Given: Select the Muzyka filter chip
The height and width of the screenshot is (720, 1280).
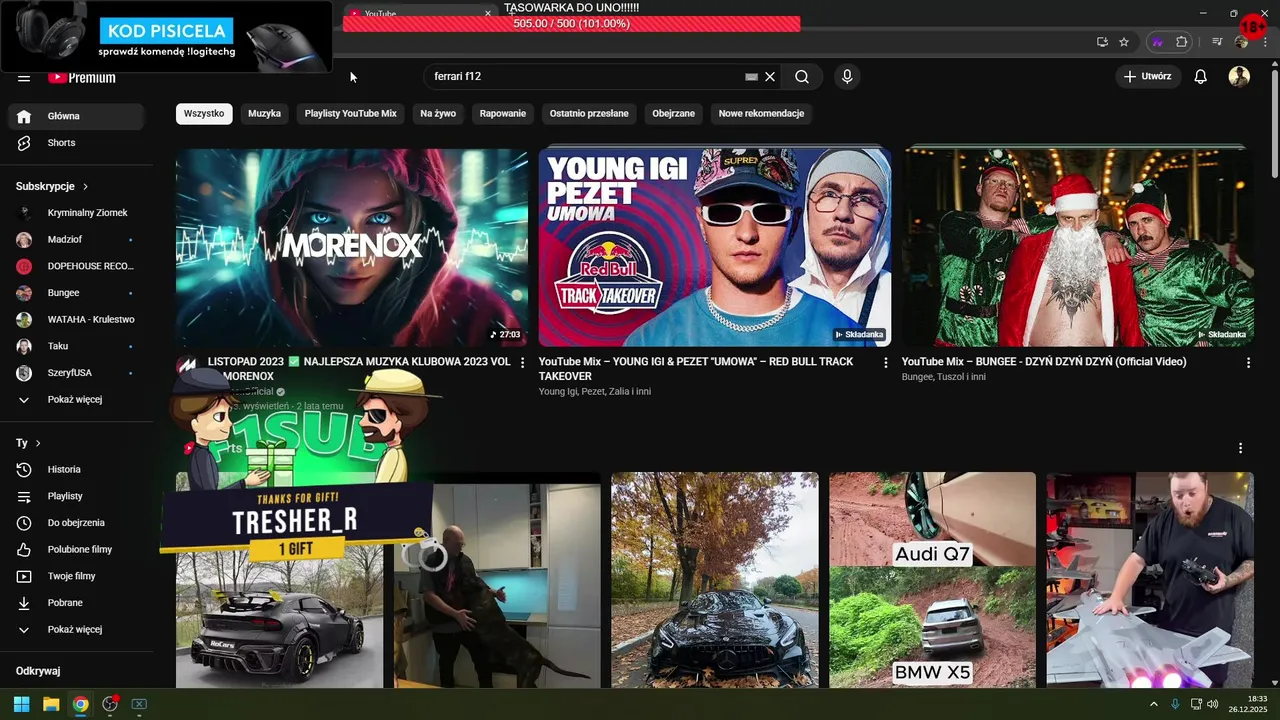Looking at the screenshot, I should pyautogui.click(x=264, y=113).
